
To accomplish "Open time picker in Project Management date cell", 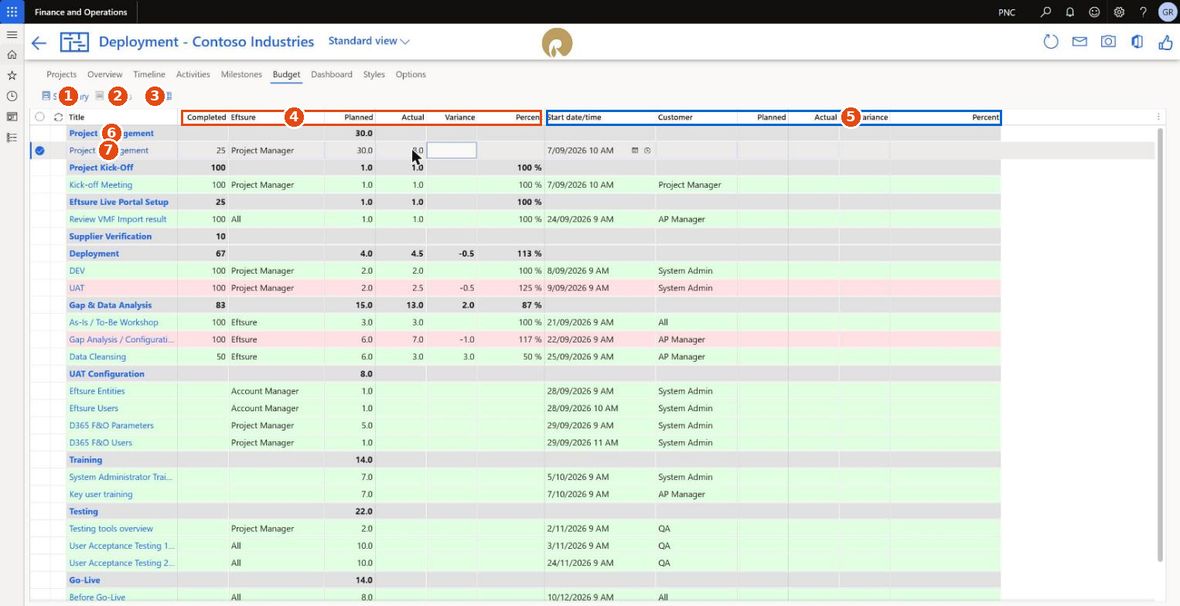I will click(647, 151).
